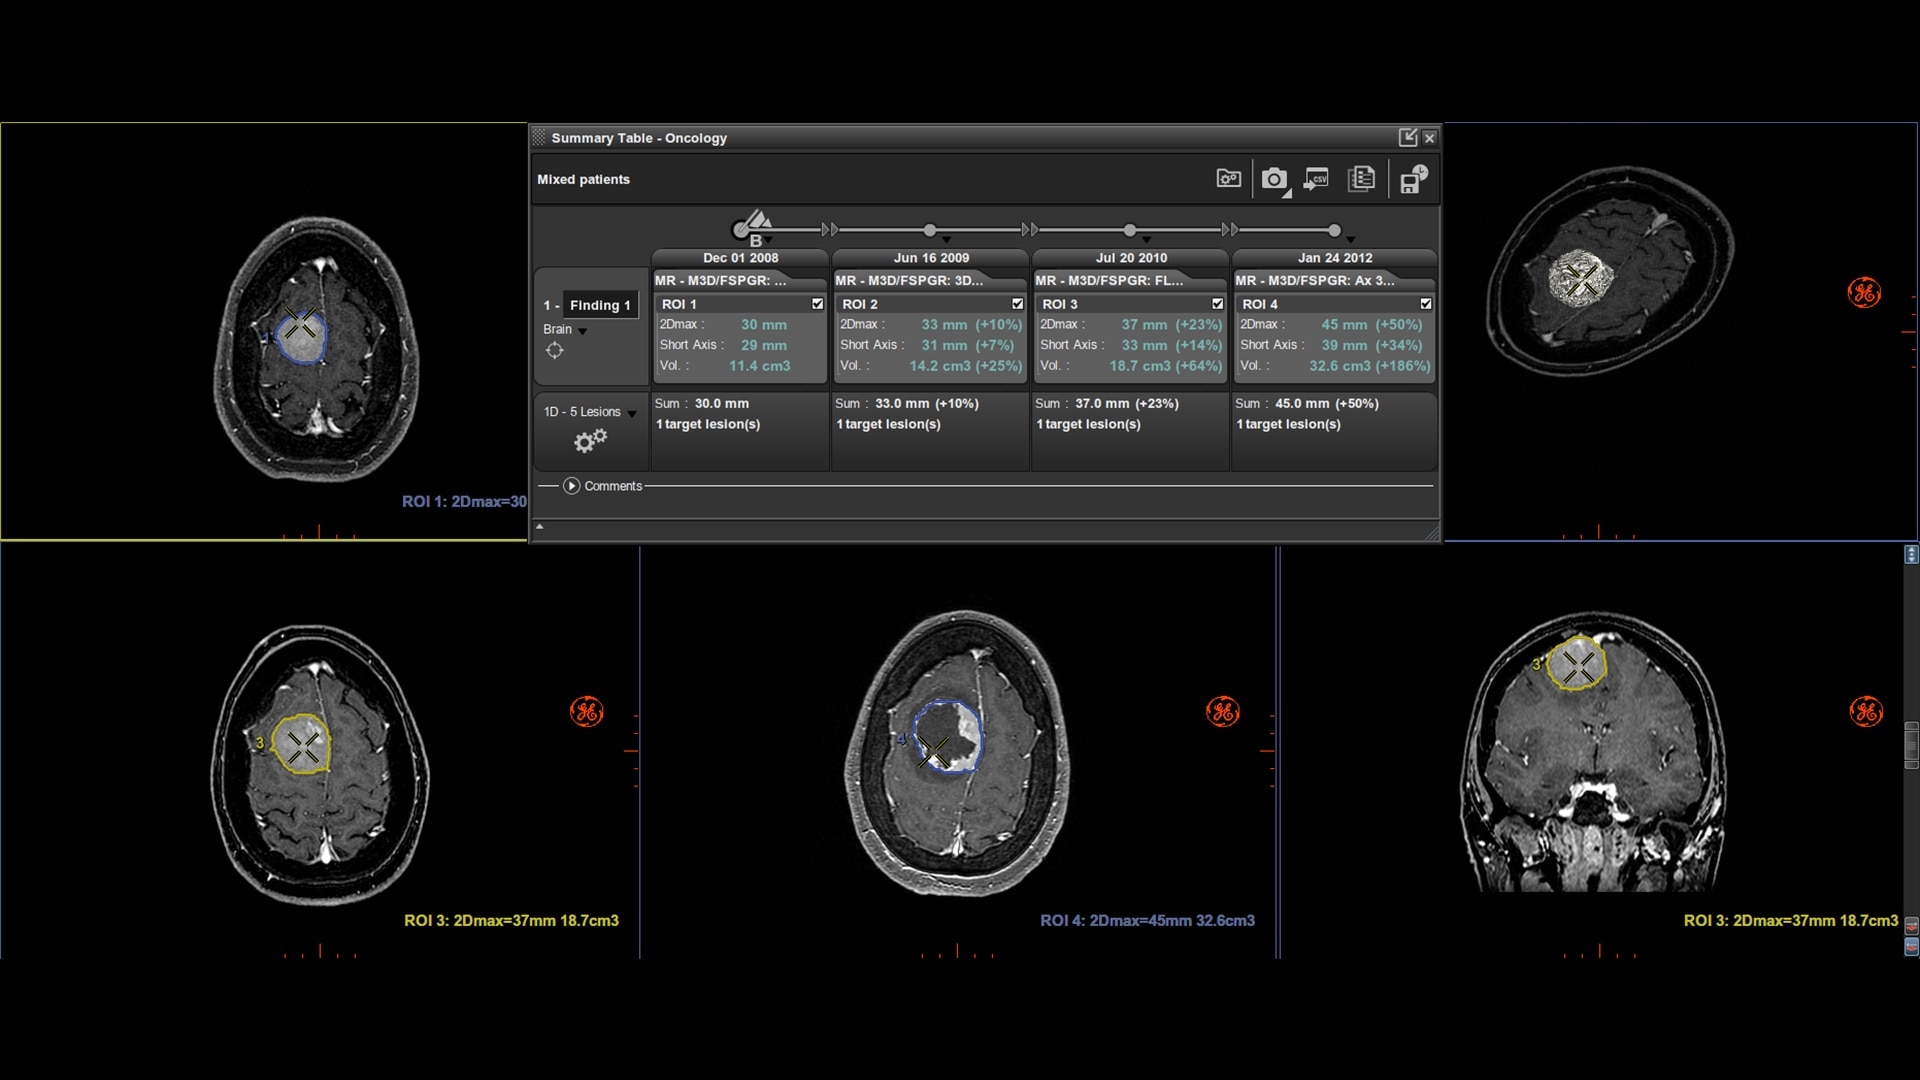Disable ROI 4 via its checkbox
1920x1080 pixels.
click(x=1427, y=303)
